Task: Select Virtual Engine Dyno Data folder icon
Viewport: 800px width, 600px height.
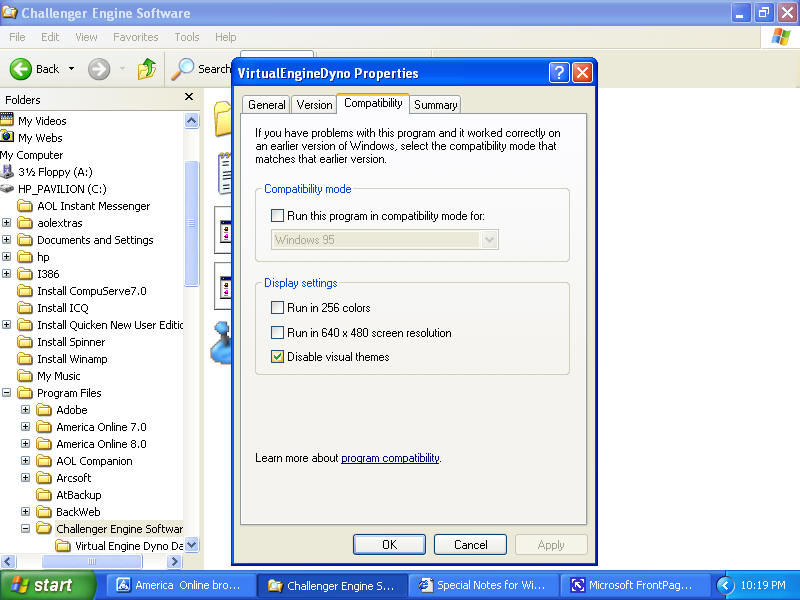Action: point(63,546)
